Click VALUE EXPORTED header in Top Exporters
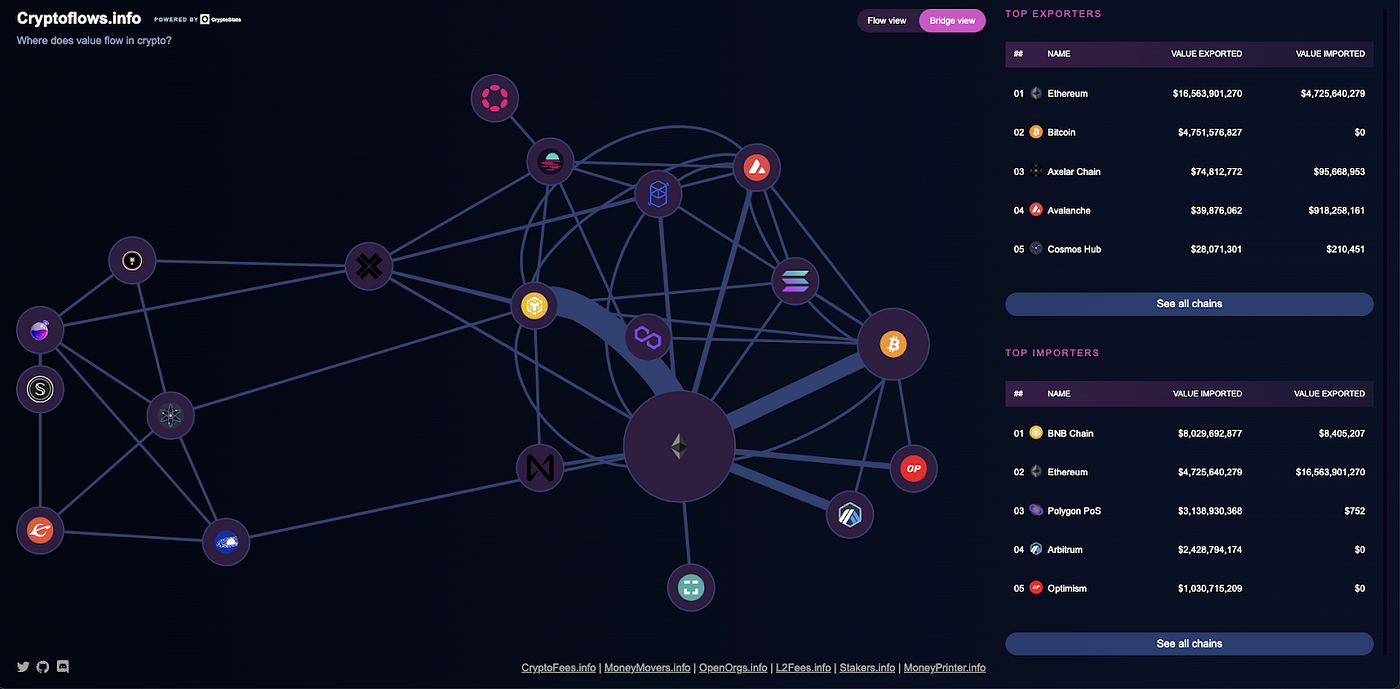 coord(1206,54)
